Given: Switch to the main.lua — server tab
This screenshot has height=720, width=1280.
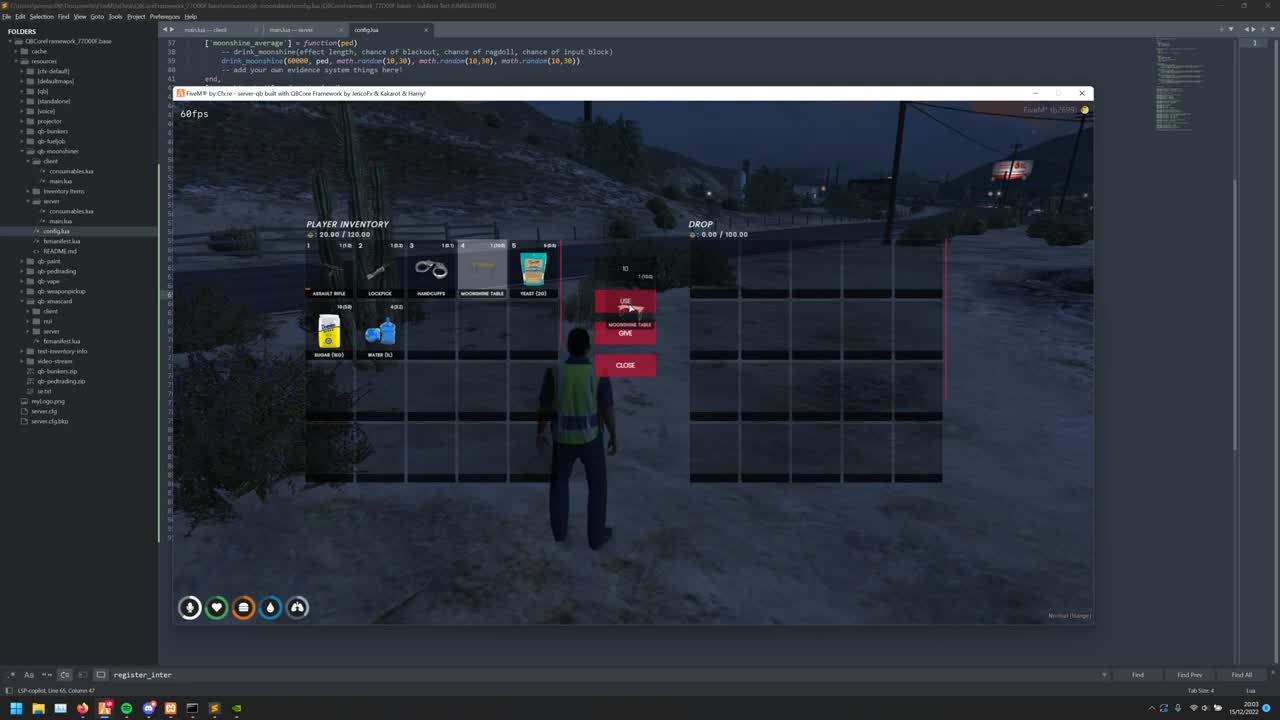Looking at the screenshot, I should (291, 30).
